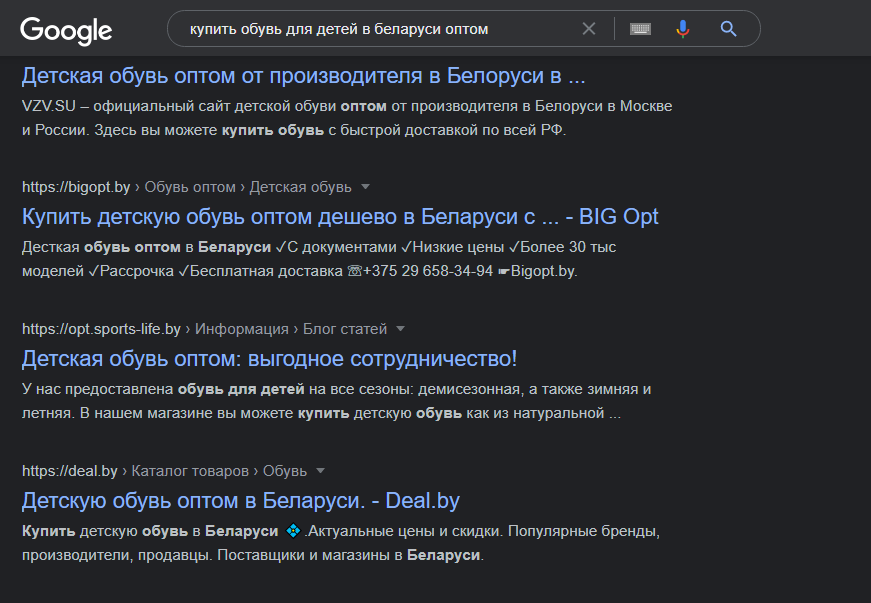This screenshot has height=603, width=871.
Task: Clear the search query with X icon
Action: (589, 28)
